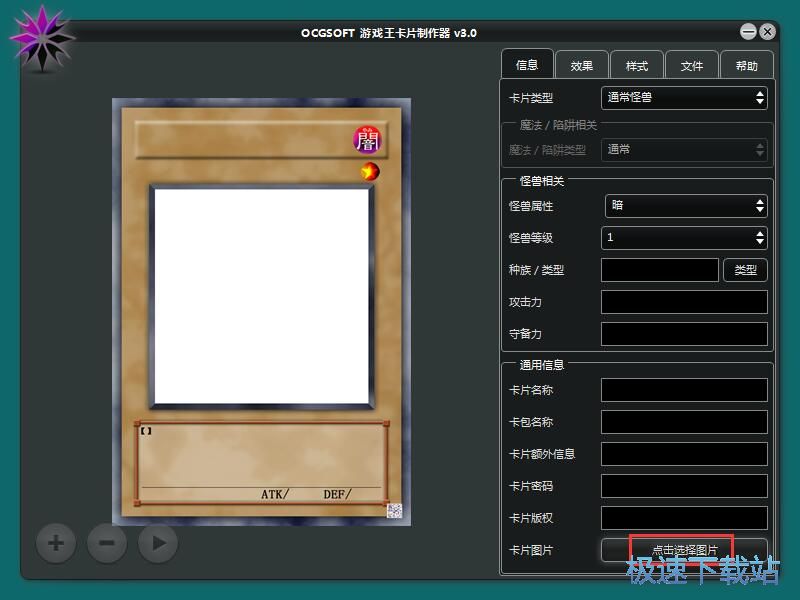Click the 卡片图片 label
The image size is (800, 600).
[x=531, y=551]
